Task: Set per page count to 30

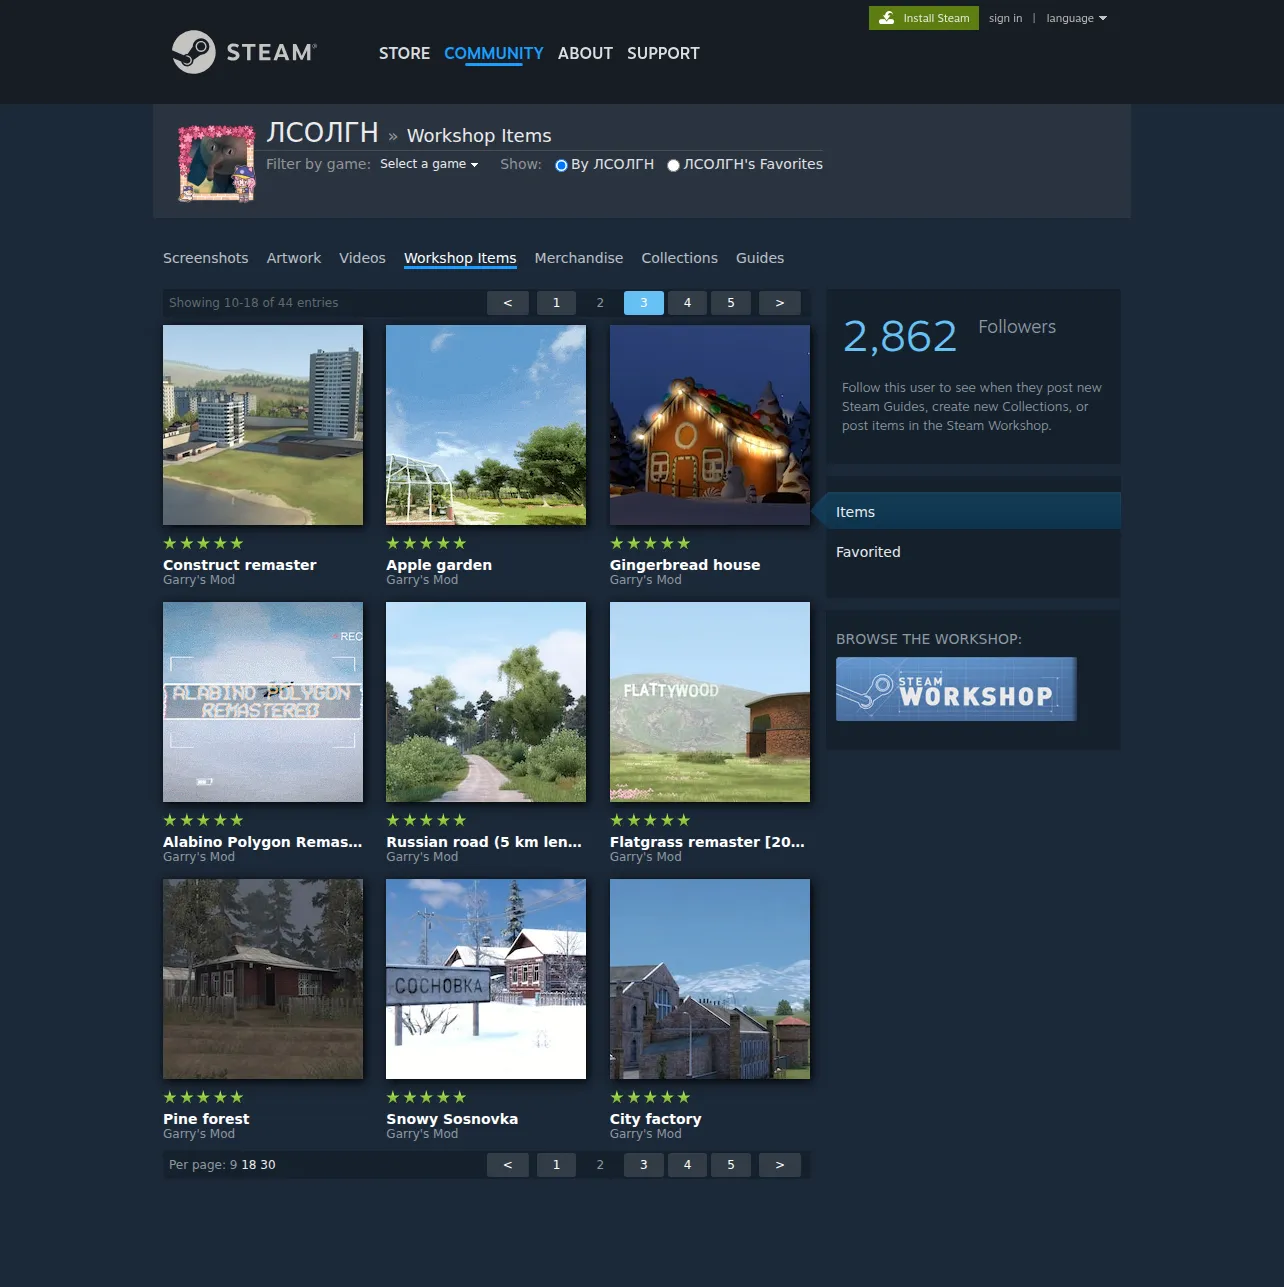Action: 268,1165
